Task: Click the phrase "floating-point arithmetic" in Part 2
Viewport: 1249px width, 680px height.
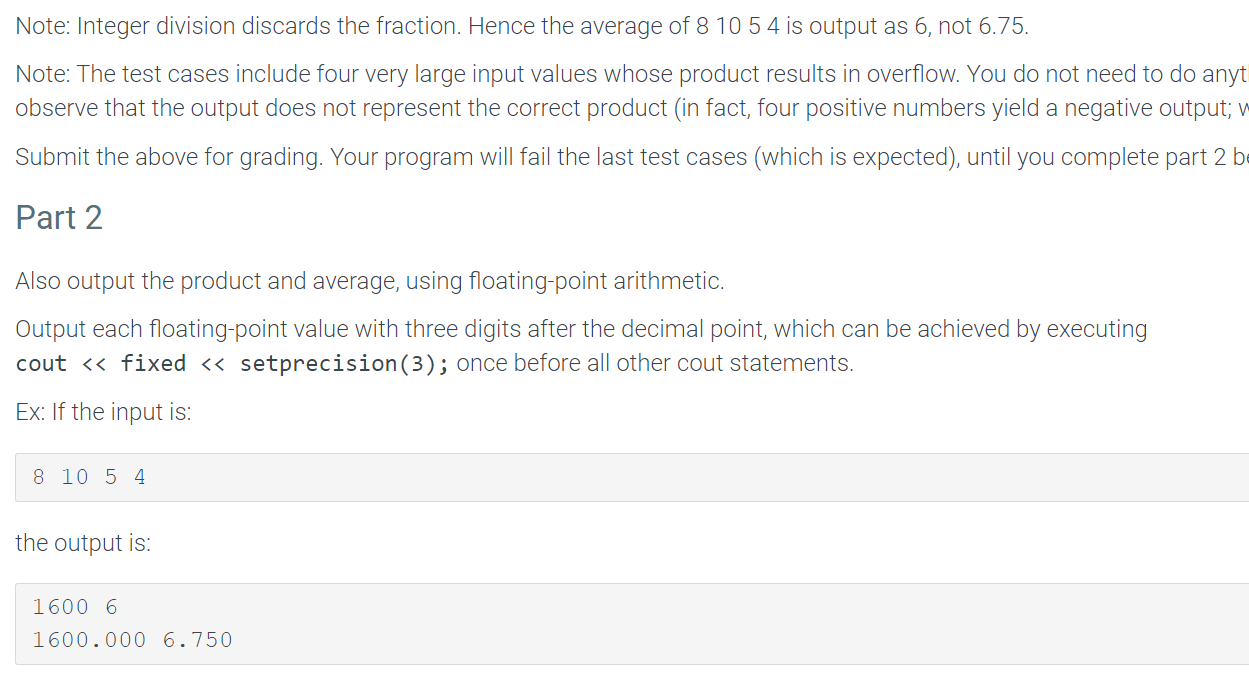Action: click(x=595, y=282)
